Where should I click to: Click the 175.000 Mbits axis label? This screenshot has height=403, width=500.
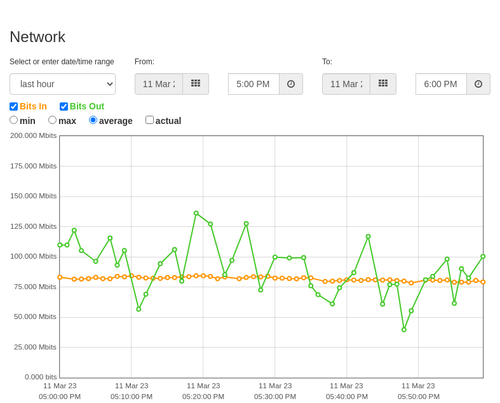point(33,166)
